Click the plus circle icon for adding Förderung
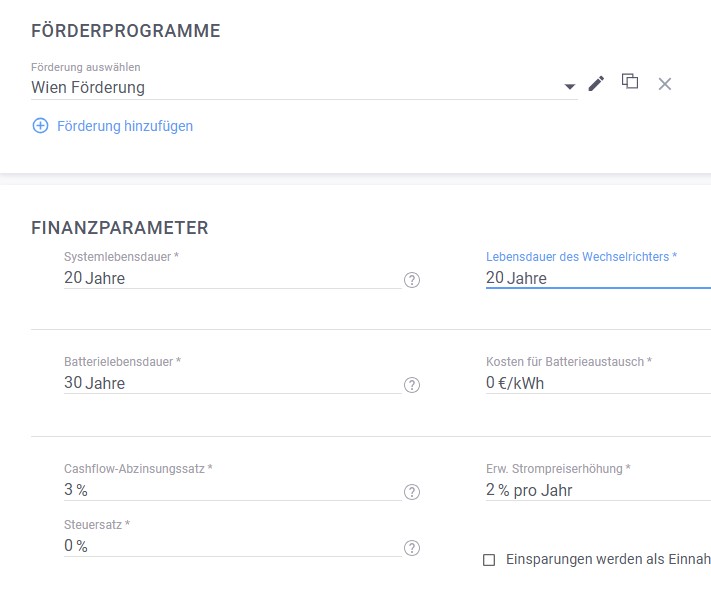The width and height of the screenshot is (711, 600). (x=40, y=126)
